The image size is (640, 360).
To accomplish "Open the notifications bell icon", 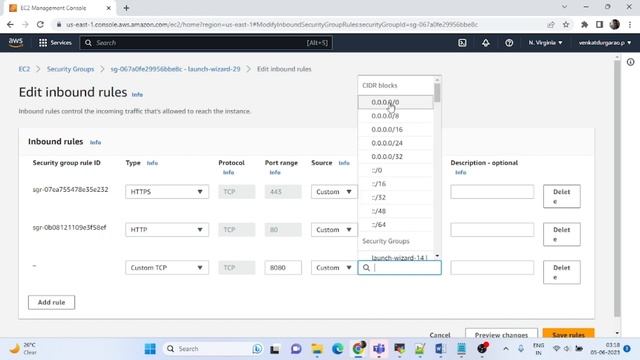I will [485, 42].
